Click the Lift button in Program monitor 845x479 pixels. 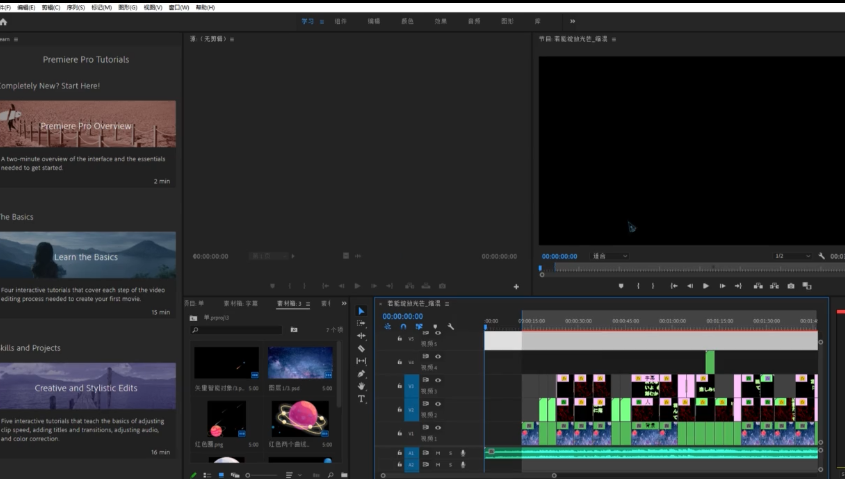pos(758,286)
